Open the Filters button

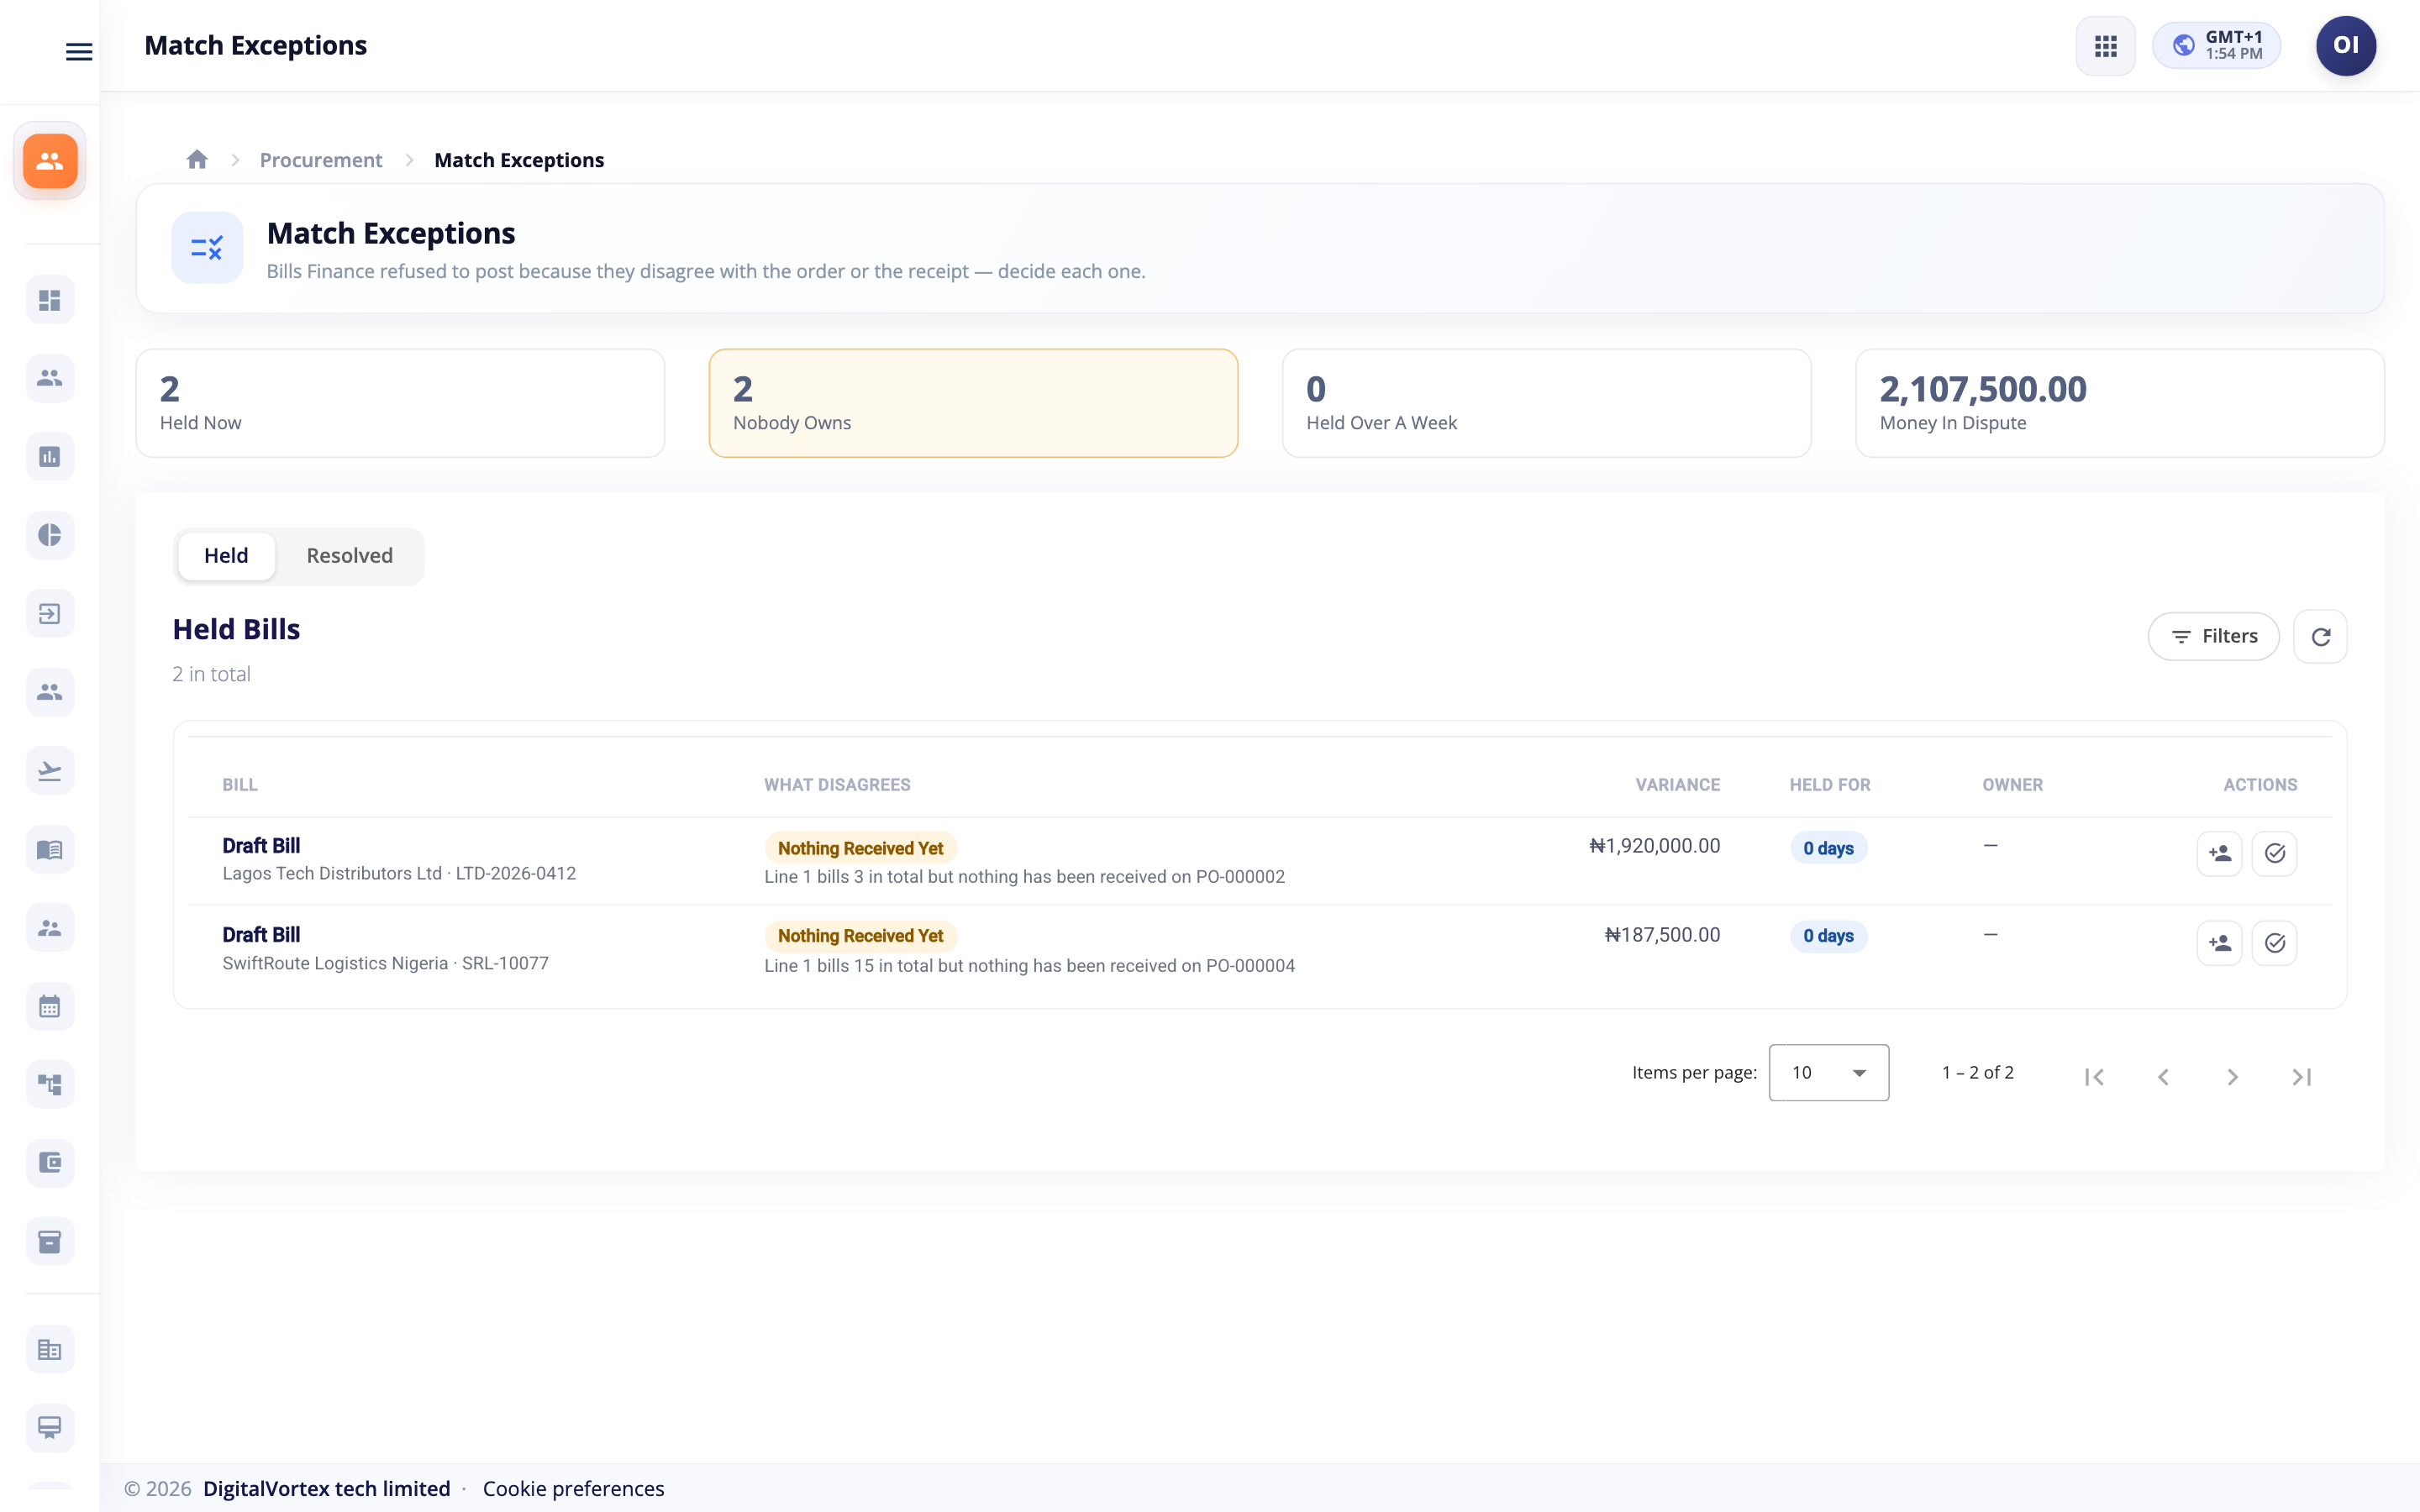click(2214, 636)
